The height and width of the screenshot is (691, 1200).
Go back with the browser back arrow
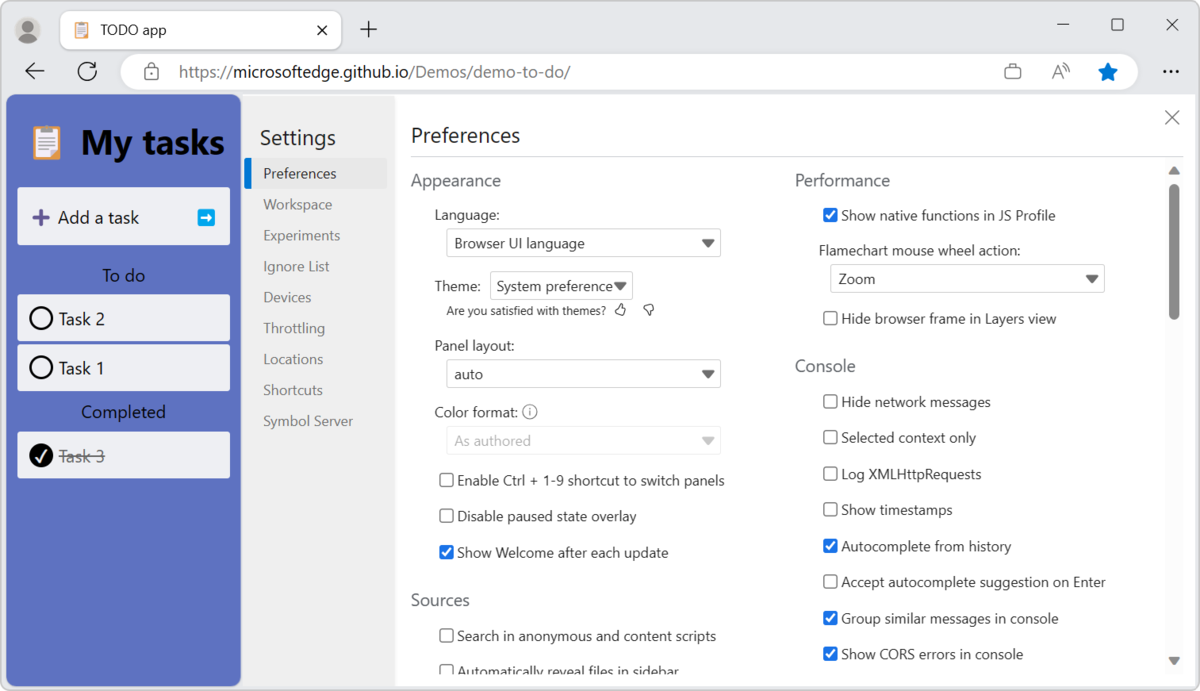click(35, 71)
